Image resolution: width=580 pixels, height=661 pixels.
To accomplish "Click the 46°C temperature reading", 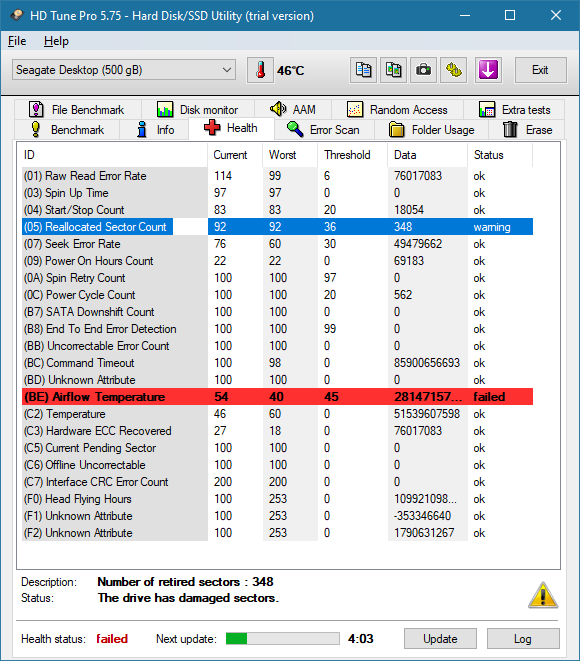I will click(290, 70).
